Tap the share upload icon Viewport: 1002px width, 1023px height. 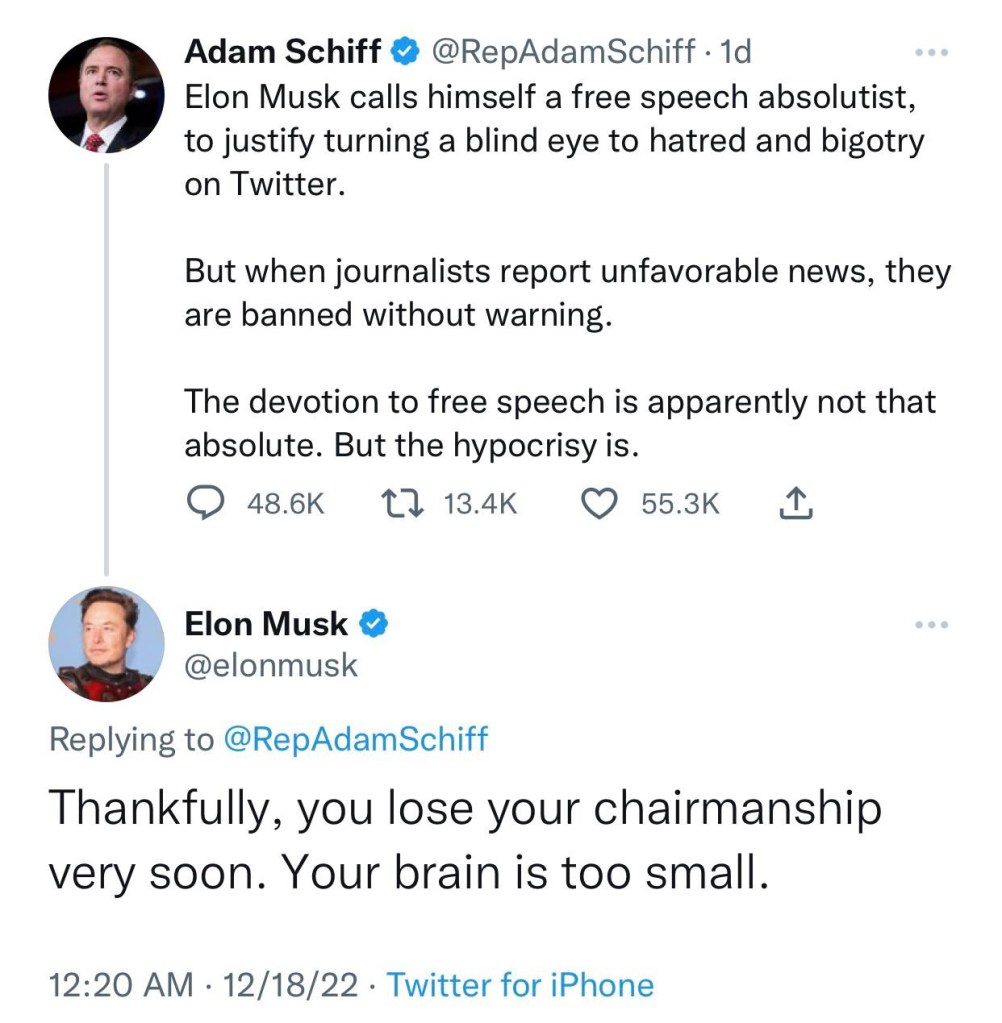click(x=796, y=503)
